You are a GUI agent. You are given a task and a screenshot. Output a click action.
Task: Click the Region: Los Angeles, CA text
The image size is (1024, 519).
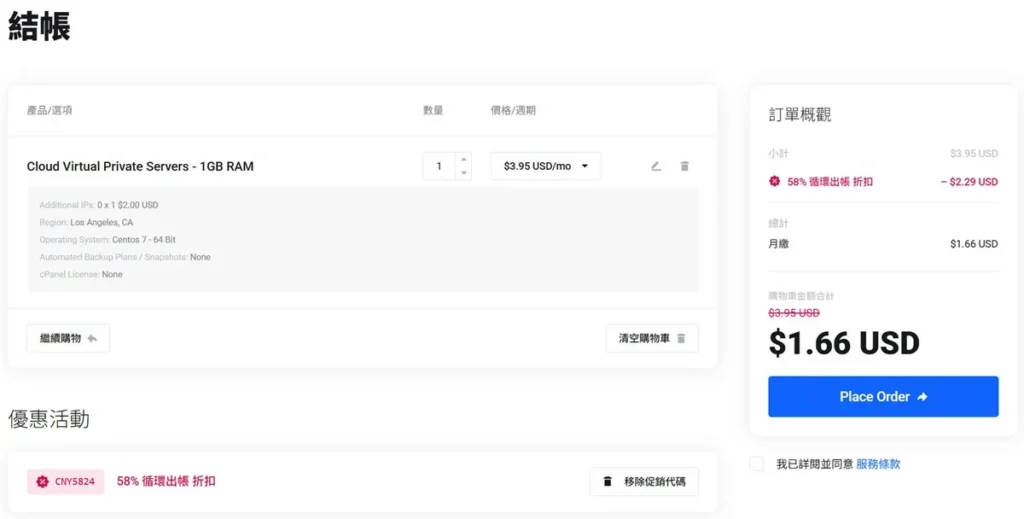tap(86, 223)
